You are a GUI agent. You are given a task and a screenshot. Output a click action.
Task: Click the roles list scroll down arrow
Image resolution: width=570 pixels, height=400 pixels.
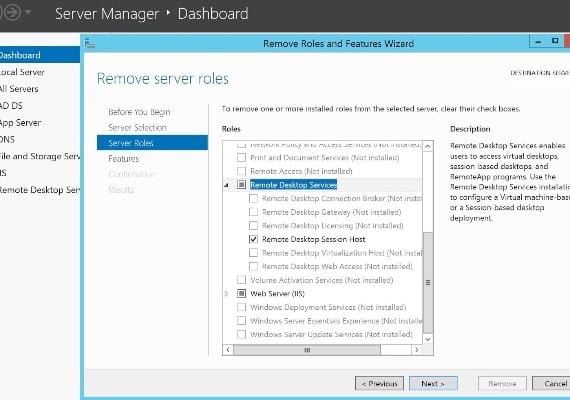[428, 339]
